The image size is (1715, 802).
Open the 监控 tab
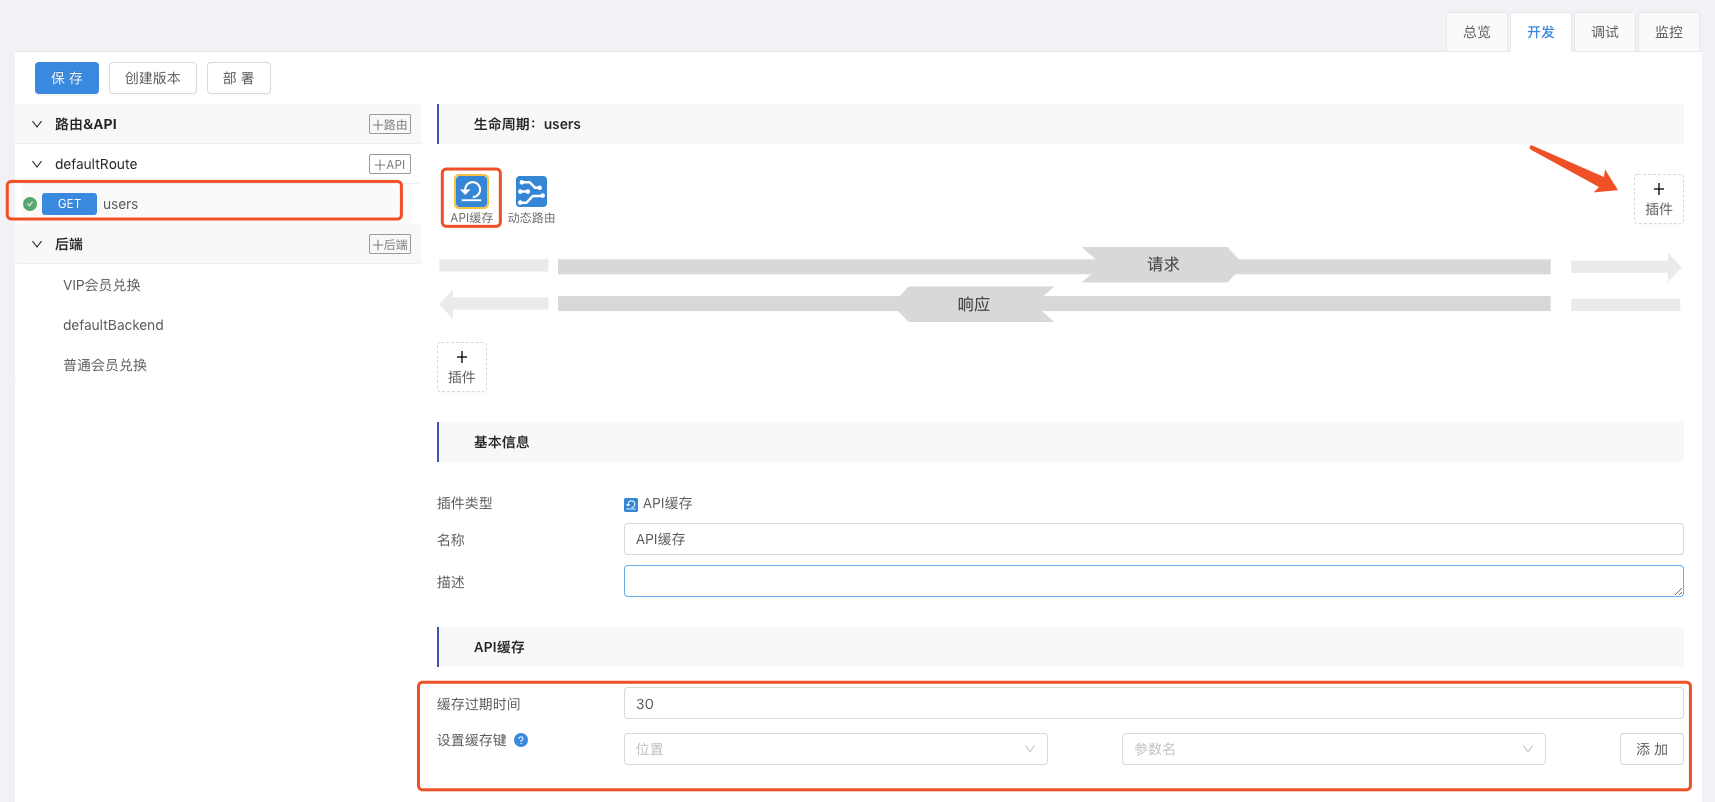(1668, 32)
